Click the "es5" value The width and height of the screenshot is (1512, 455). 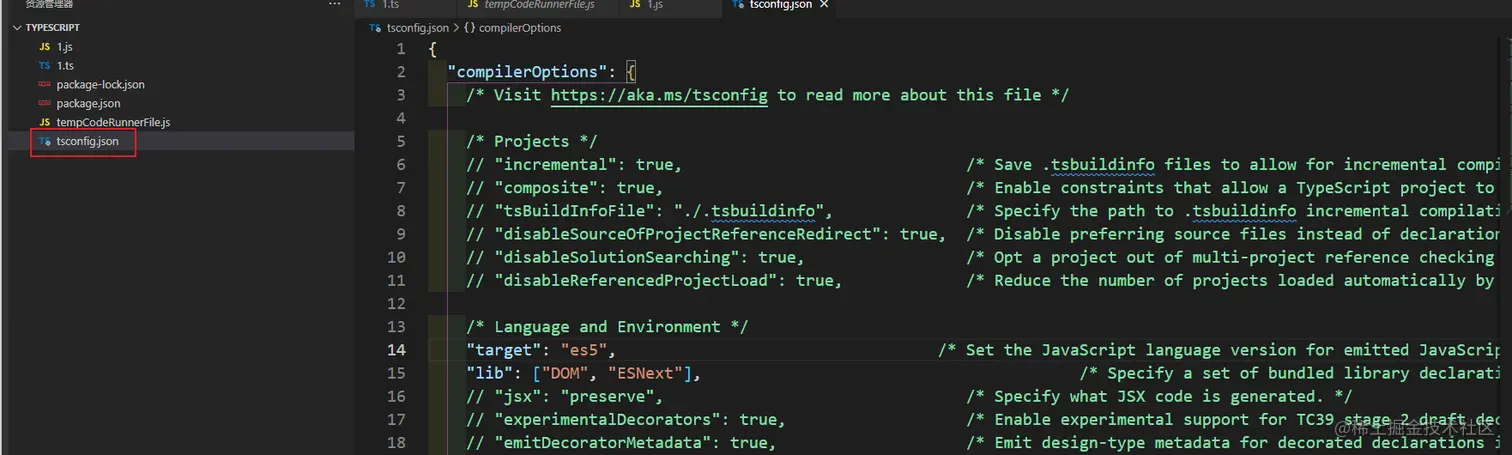583,350
